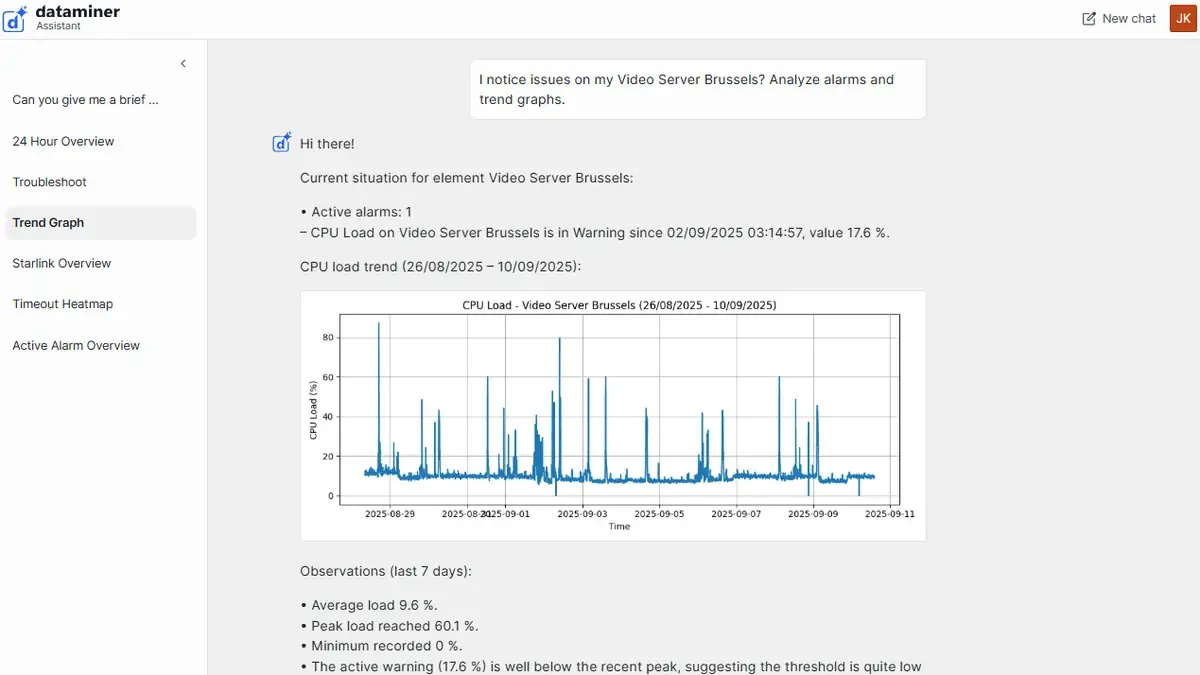Collapse the sidebar with the chevron arrow
The height and width of the screenshot is (675, 1200).
click(183, 64)
